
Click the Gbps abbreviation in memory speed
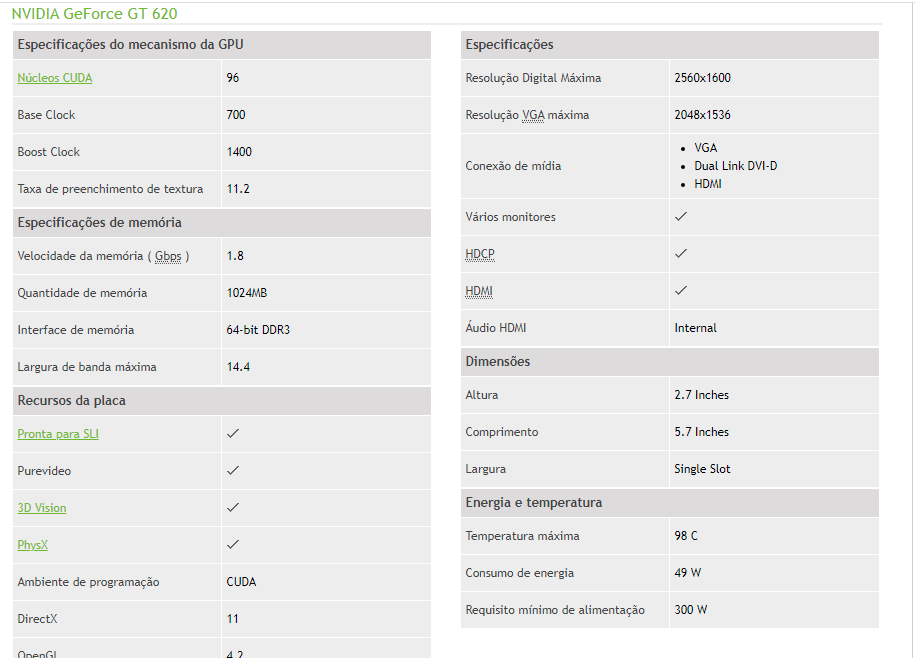[168, 256]
